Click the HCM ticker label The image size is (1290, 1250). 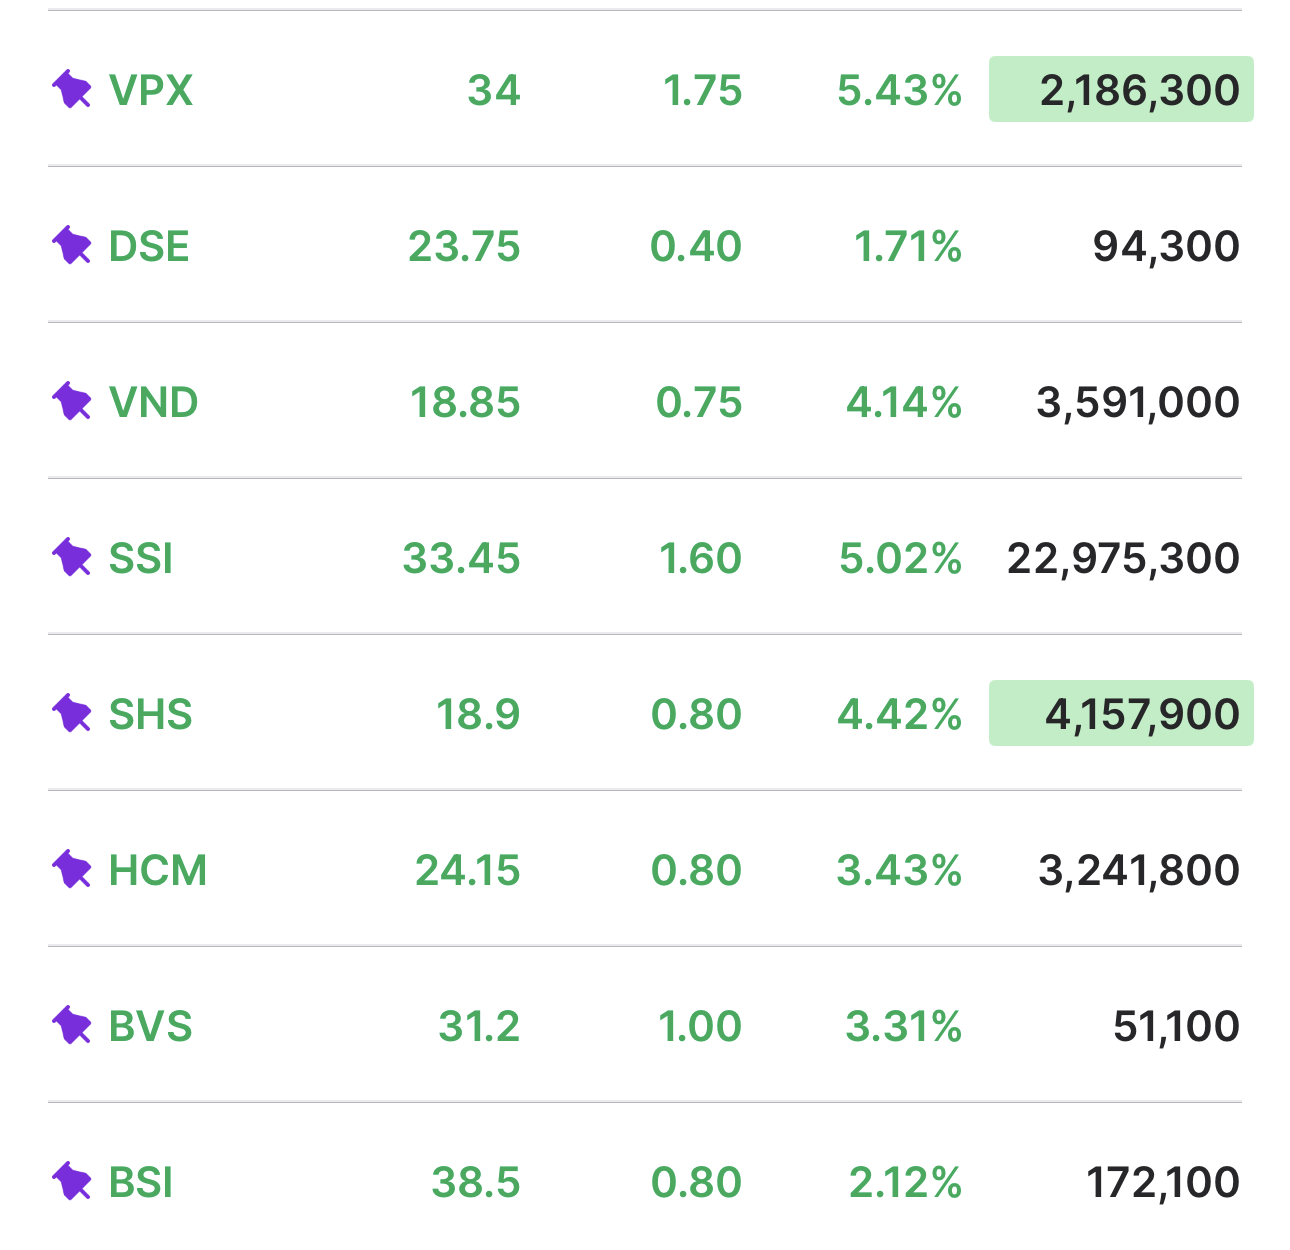[158, 870]
